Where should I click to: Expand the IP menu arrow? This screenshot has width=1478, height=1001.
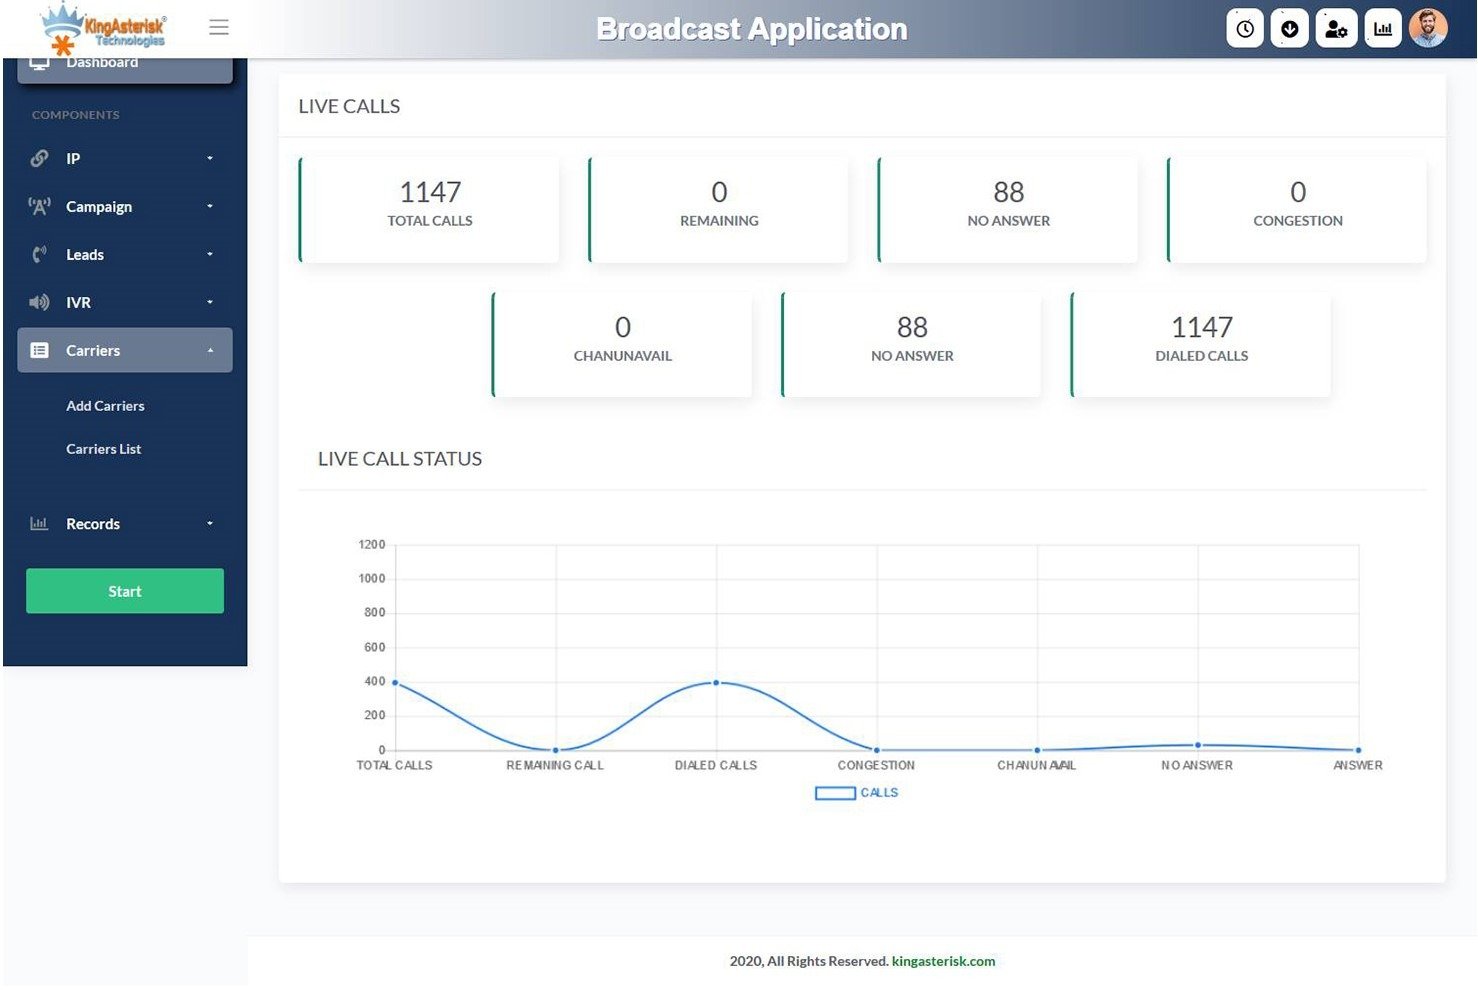pos(210,158)
